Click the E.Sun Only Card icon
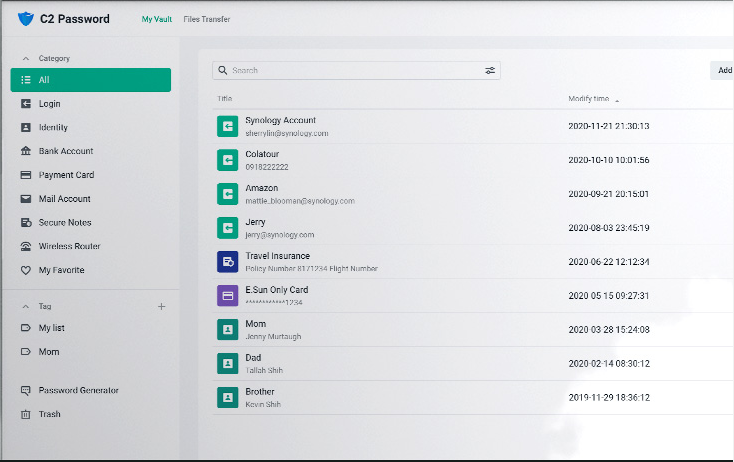734x462 pixels. tap(228, 296)
